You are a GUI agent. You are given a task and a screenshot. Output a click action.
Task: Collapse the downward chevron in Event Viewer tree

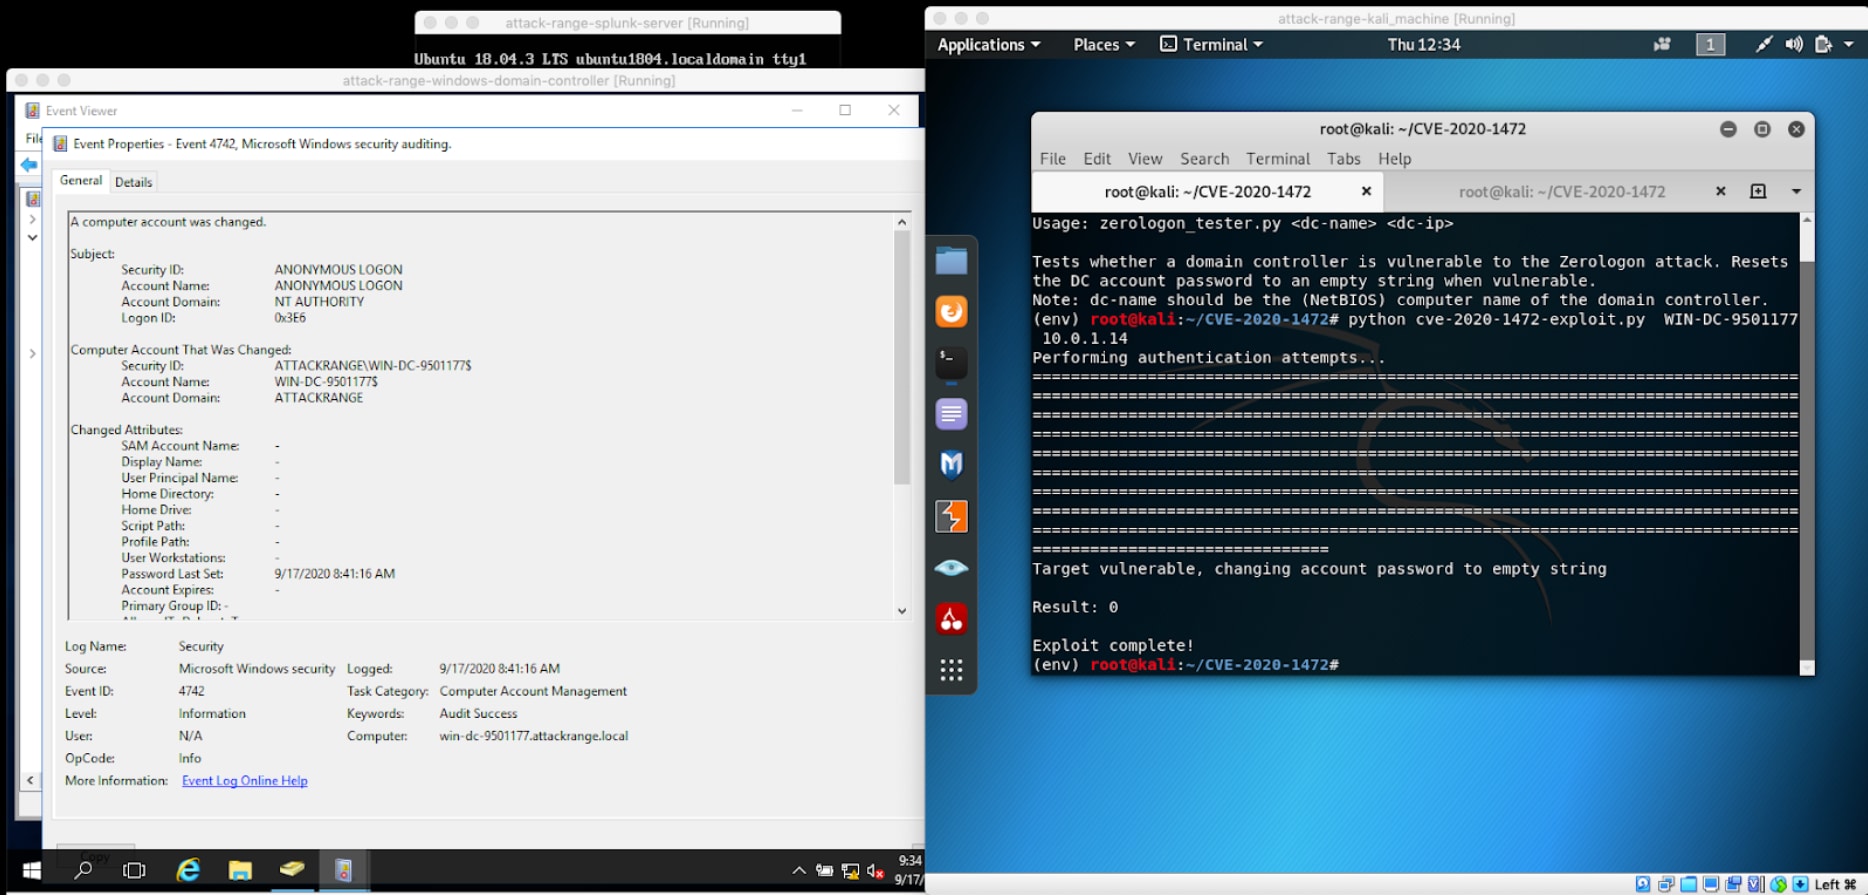[x=32, y=238]
